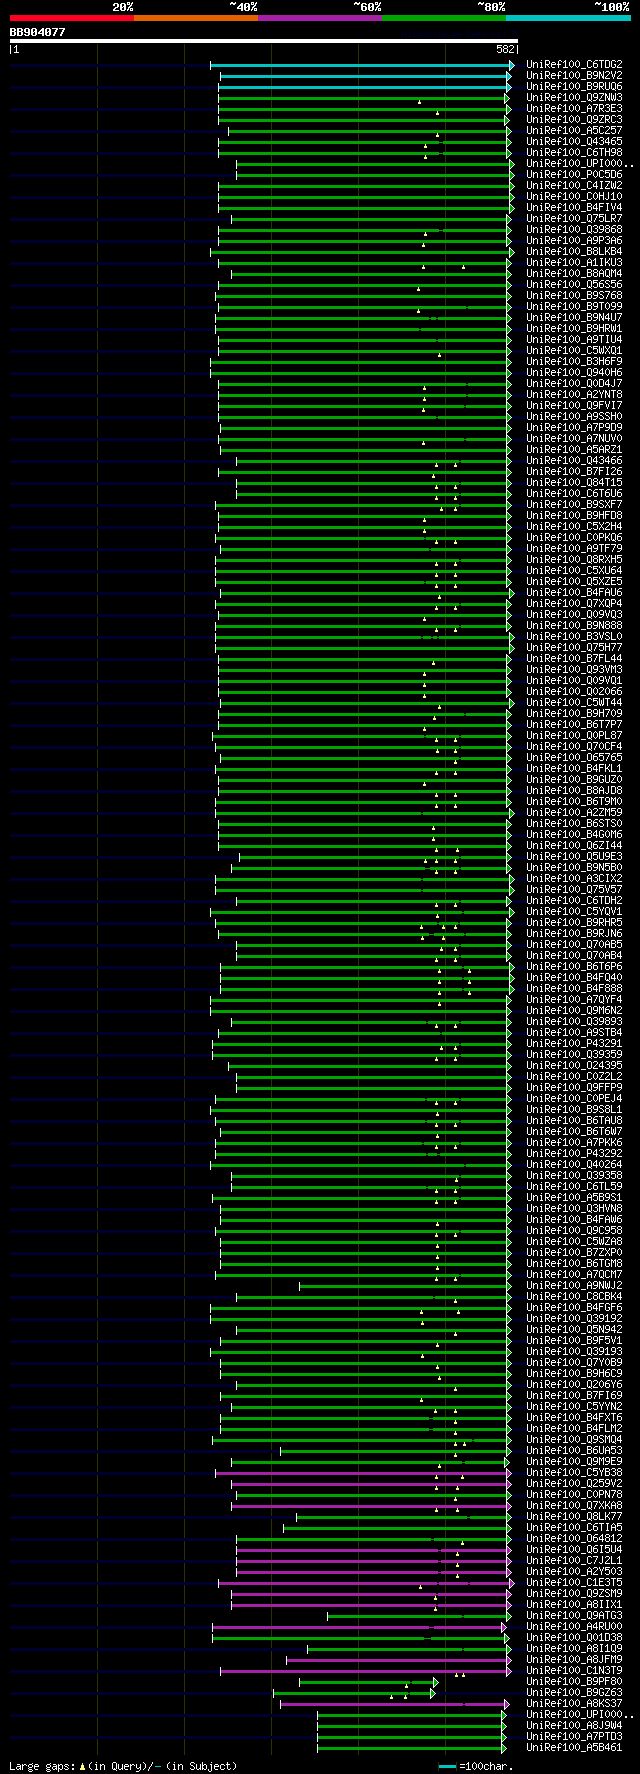
Task: Open hit label UniRef100_C4IZW2
Action: [x=574, y=185]
